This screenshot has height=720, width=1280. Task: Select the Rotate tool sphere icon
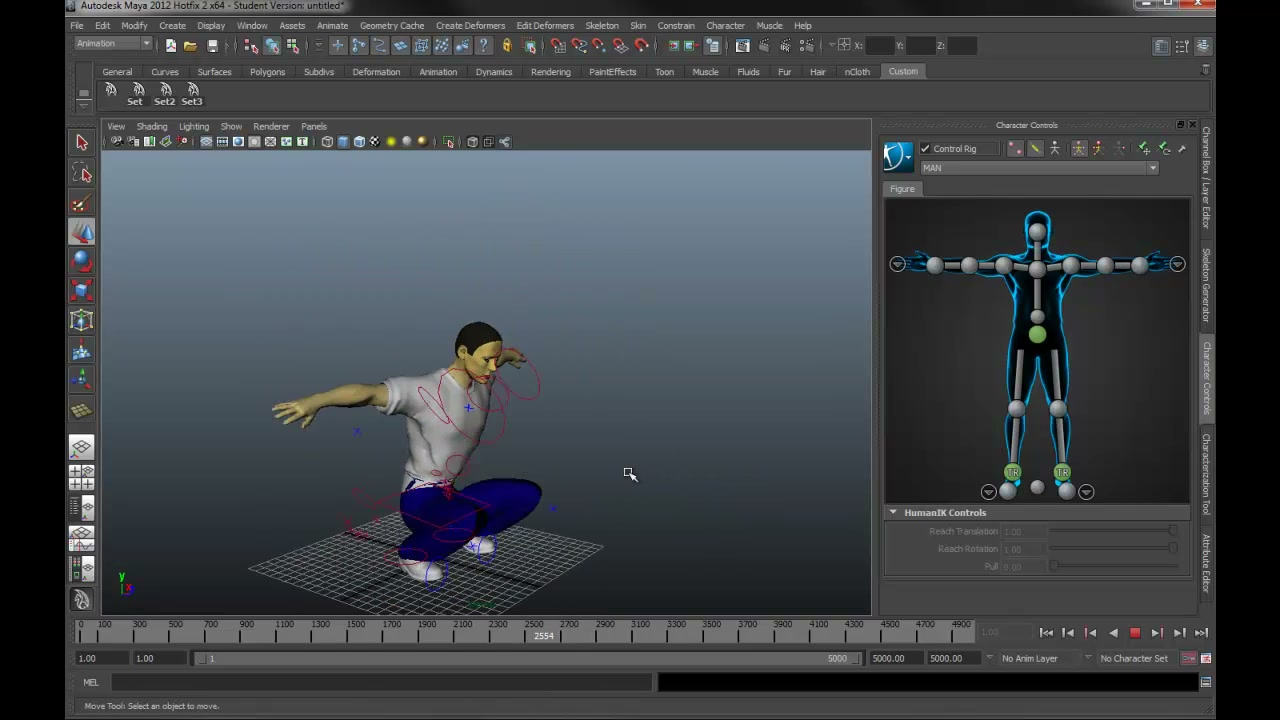[x=82, y=262]
